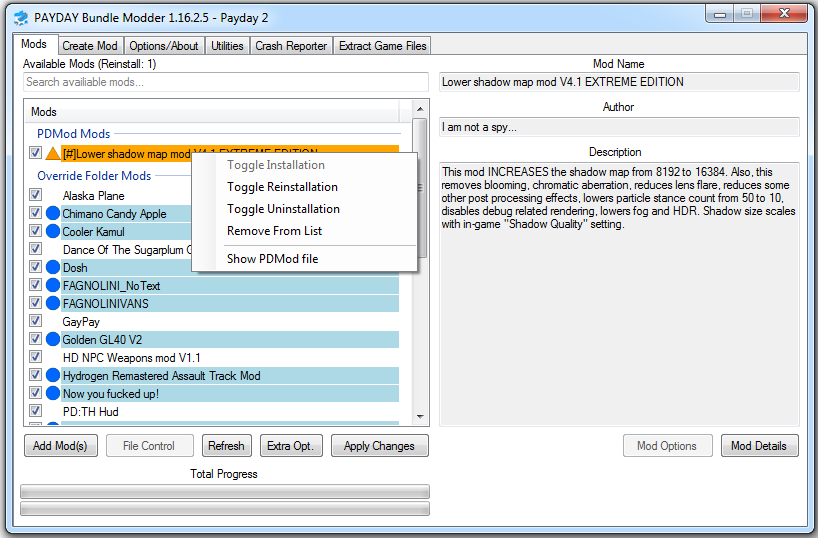This screenshot has height=538, width=818.
Task: Select Toggle Uninstallation from context menu
Action: [305, 209]
